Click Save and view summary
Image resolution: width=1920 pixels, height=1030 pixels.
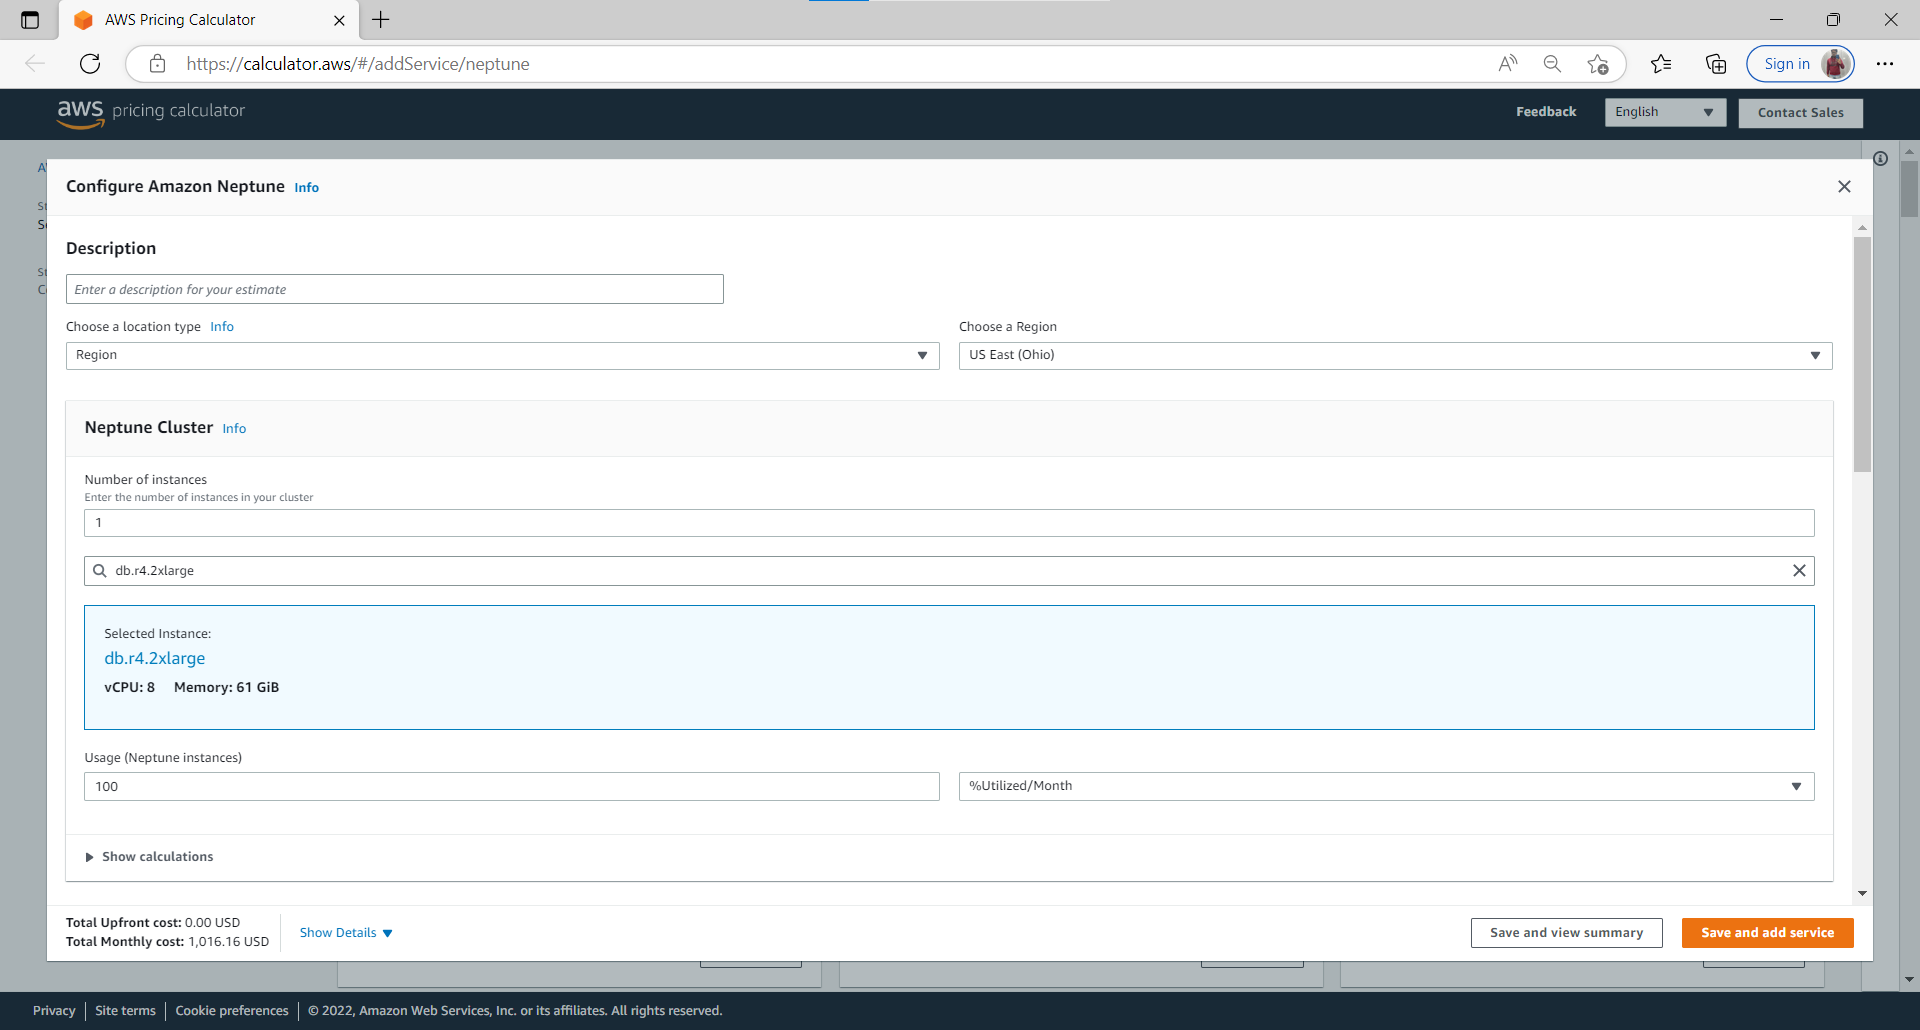click(x=1566, y=932)
